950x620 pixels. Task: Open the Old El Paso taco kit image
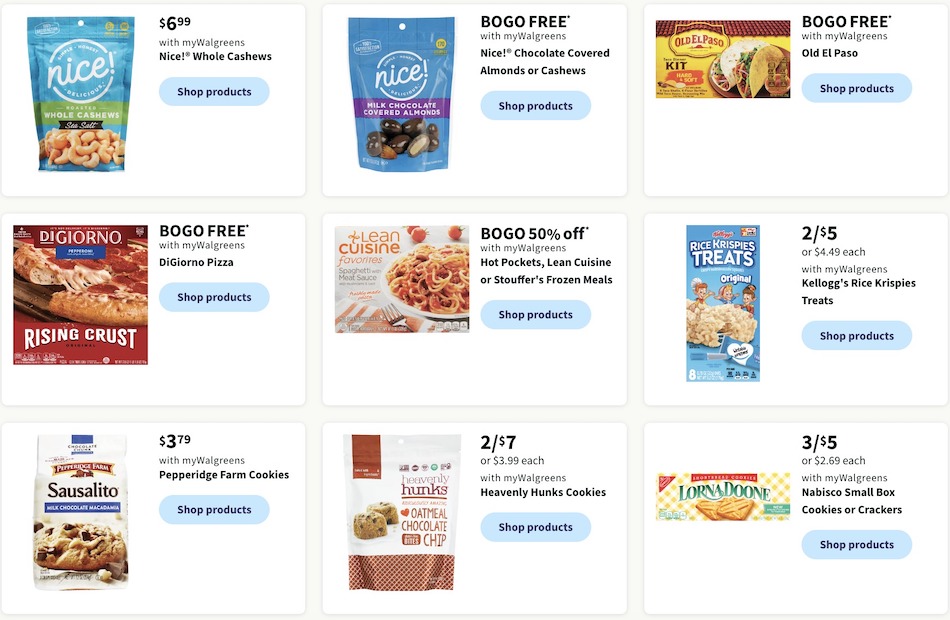click(x=722, y=58)
